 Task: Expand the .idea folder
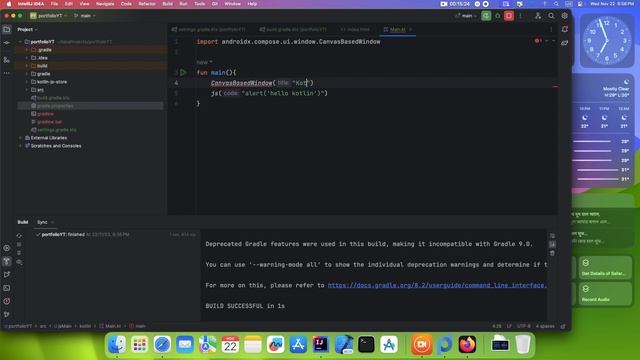pos(27,58)
